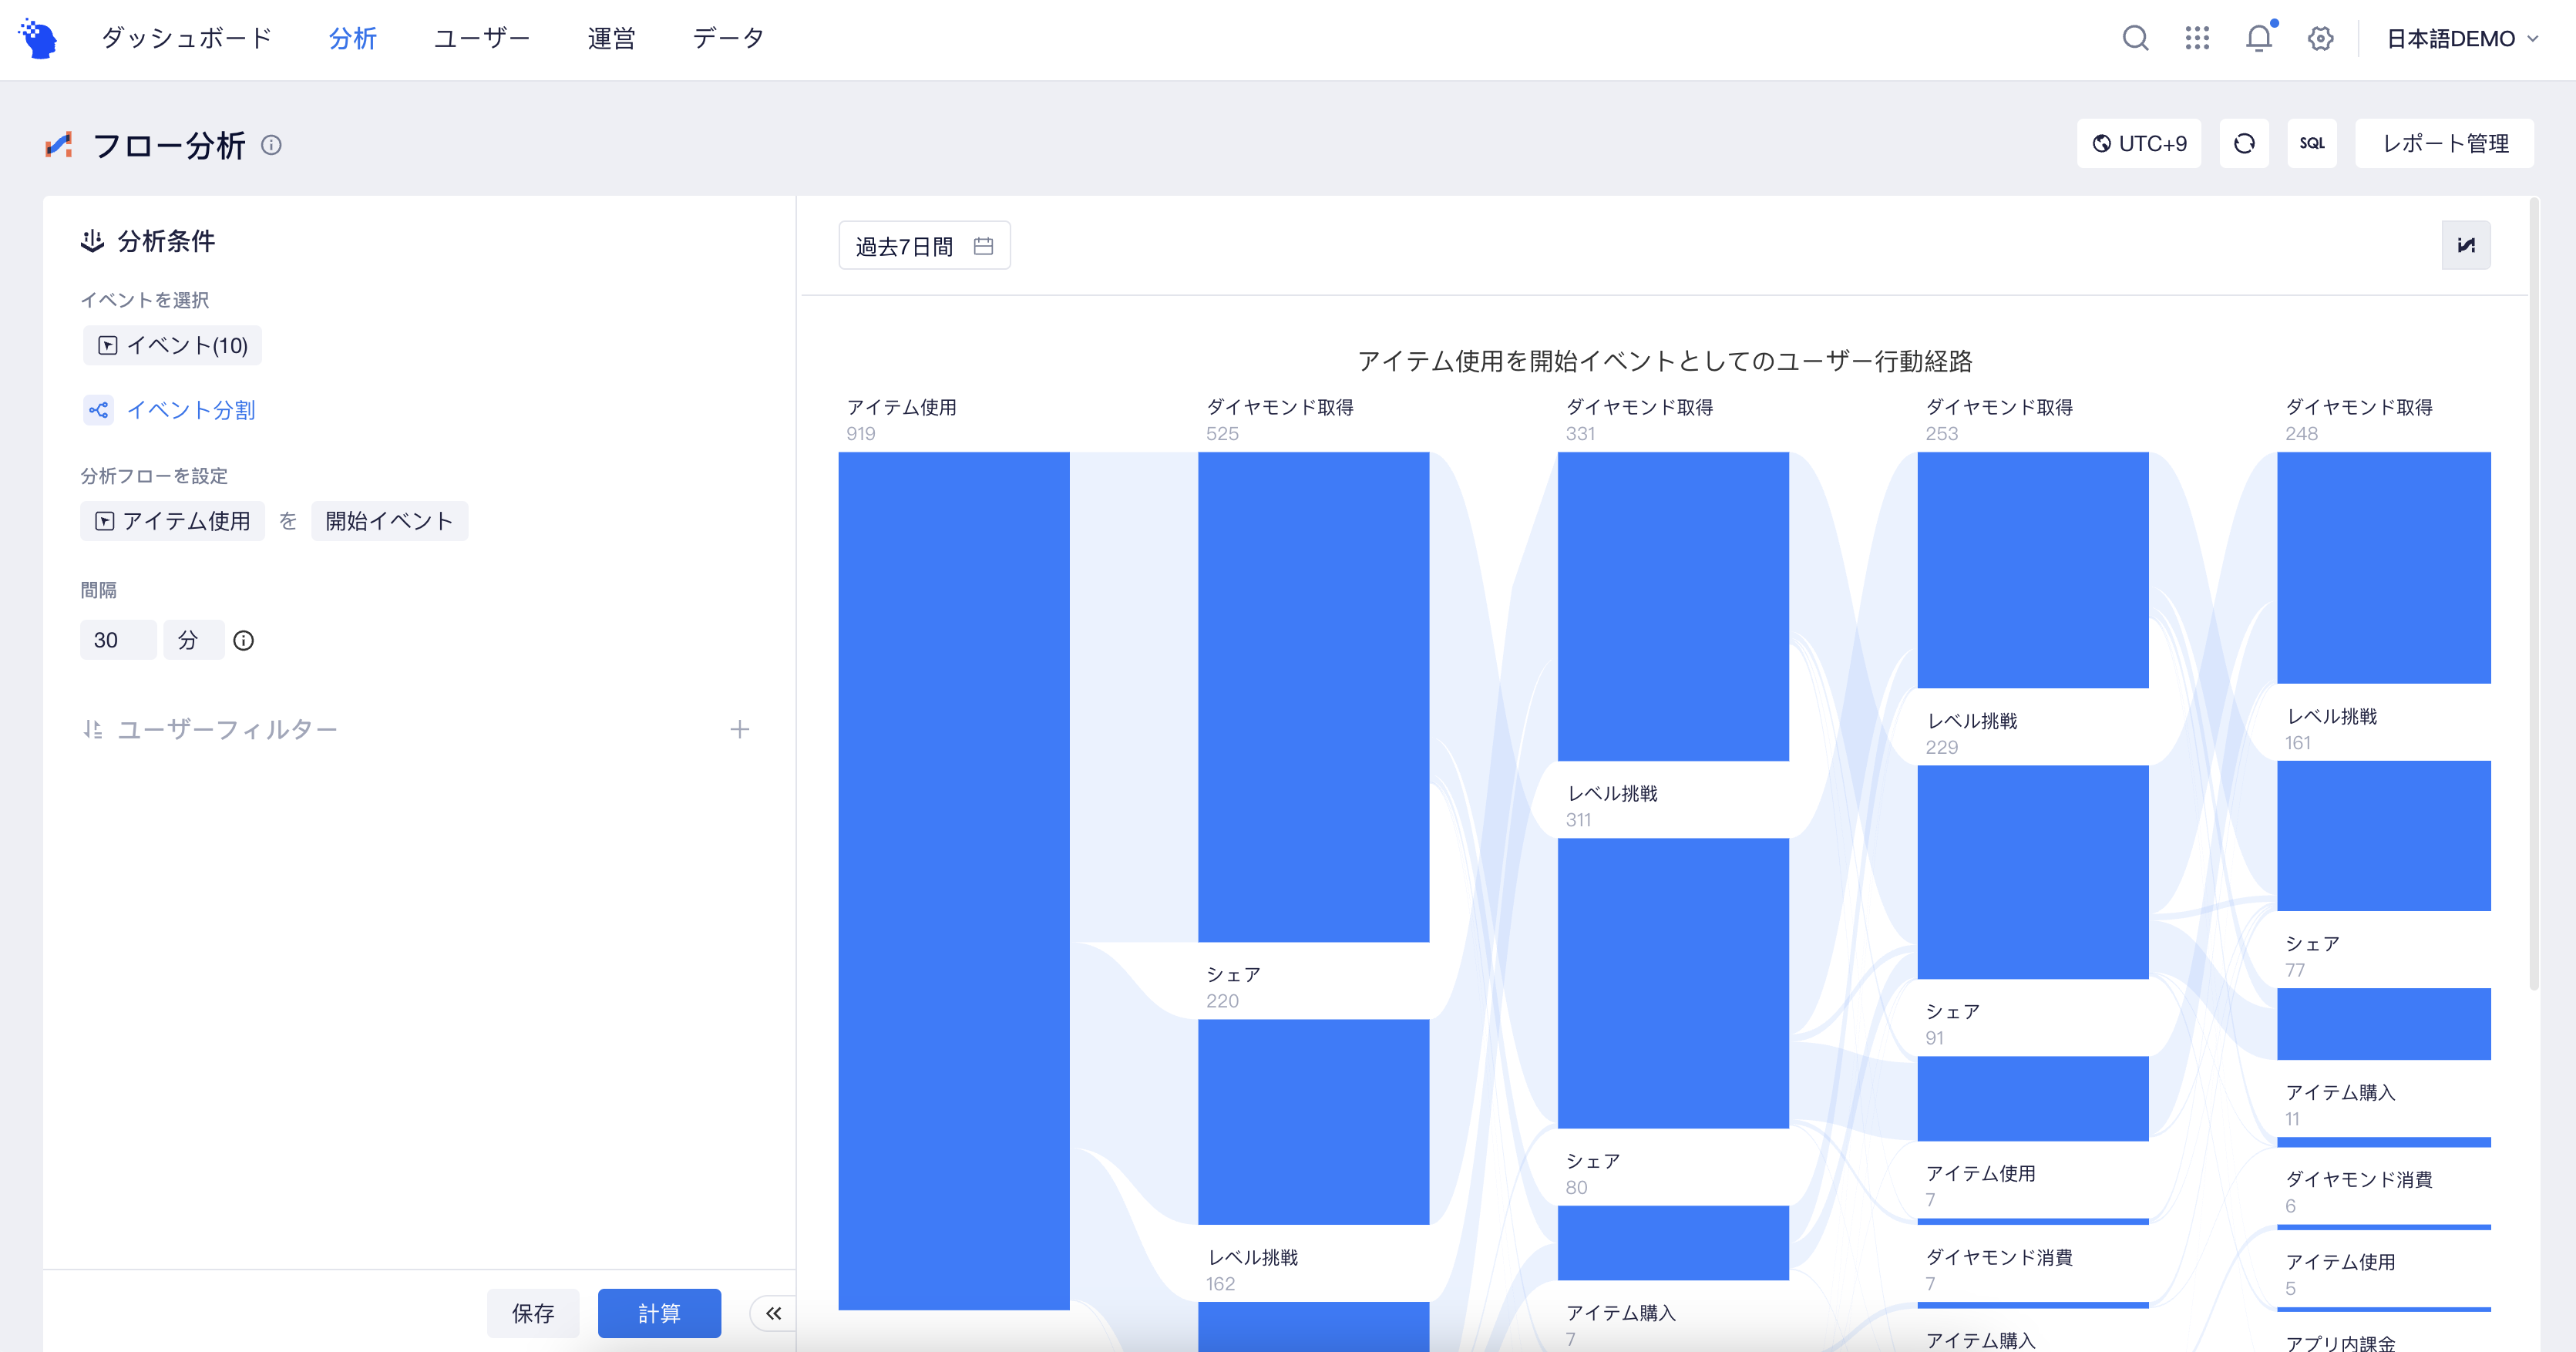The width and height of the screenshot is (2576, 1352).
Task: Click the イベント分割 split icon
Action: [x=98, y=410]
